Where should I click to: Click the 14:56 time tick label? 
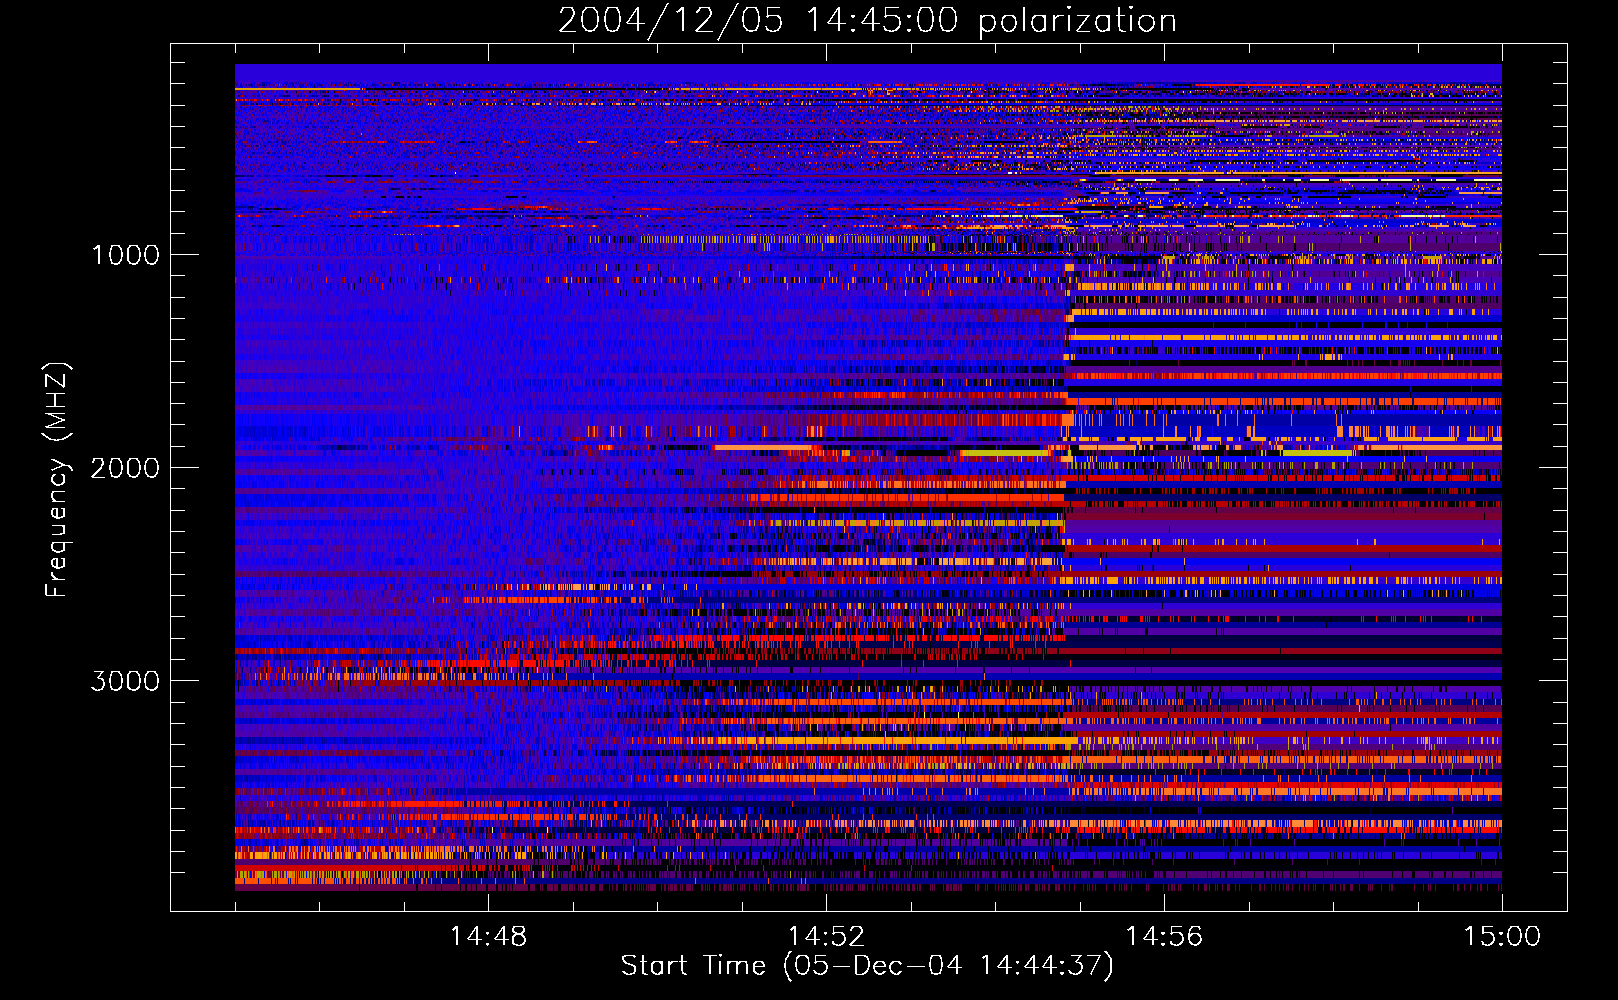tap(1164, 937)
